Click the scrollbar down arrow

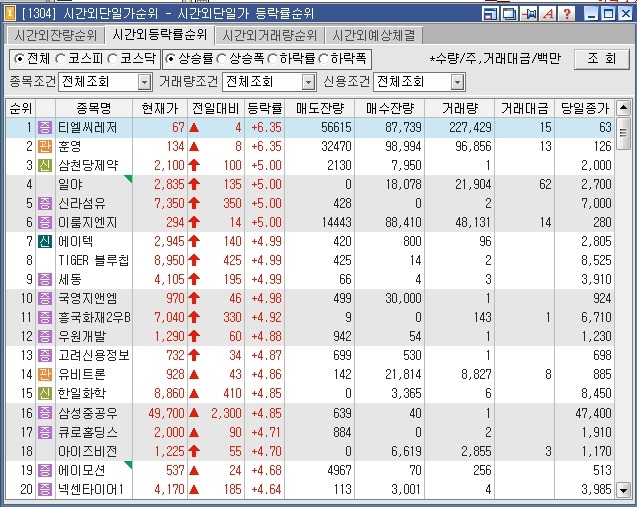pos(623,490)
